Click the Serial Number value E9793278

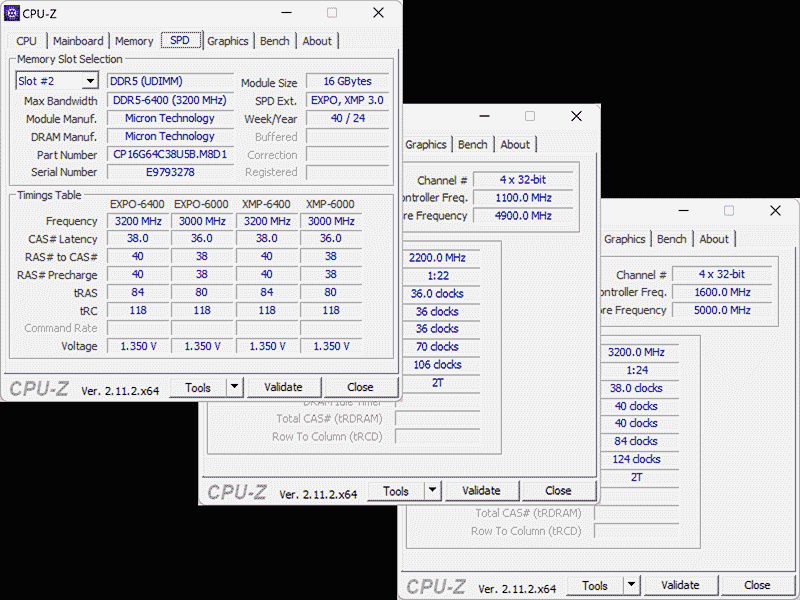coord(170,172)
